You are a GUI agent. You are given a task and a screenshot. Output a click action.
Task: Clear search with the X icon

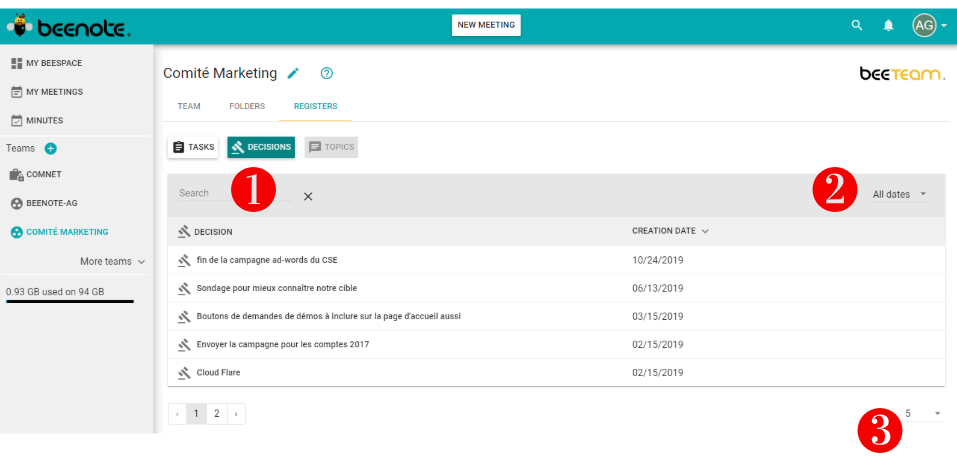tap(308, 196)
